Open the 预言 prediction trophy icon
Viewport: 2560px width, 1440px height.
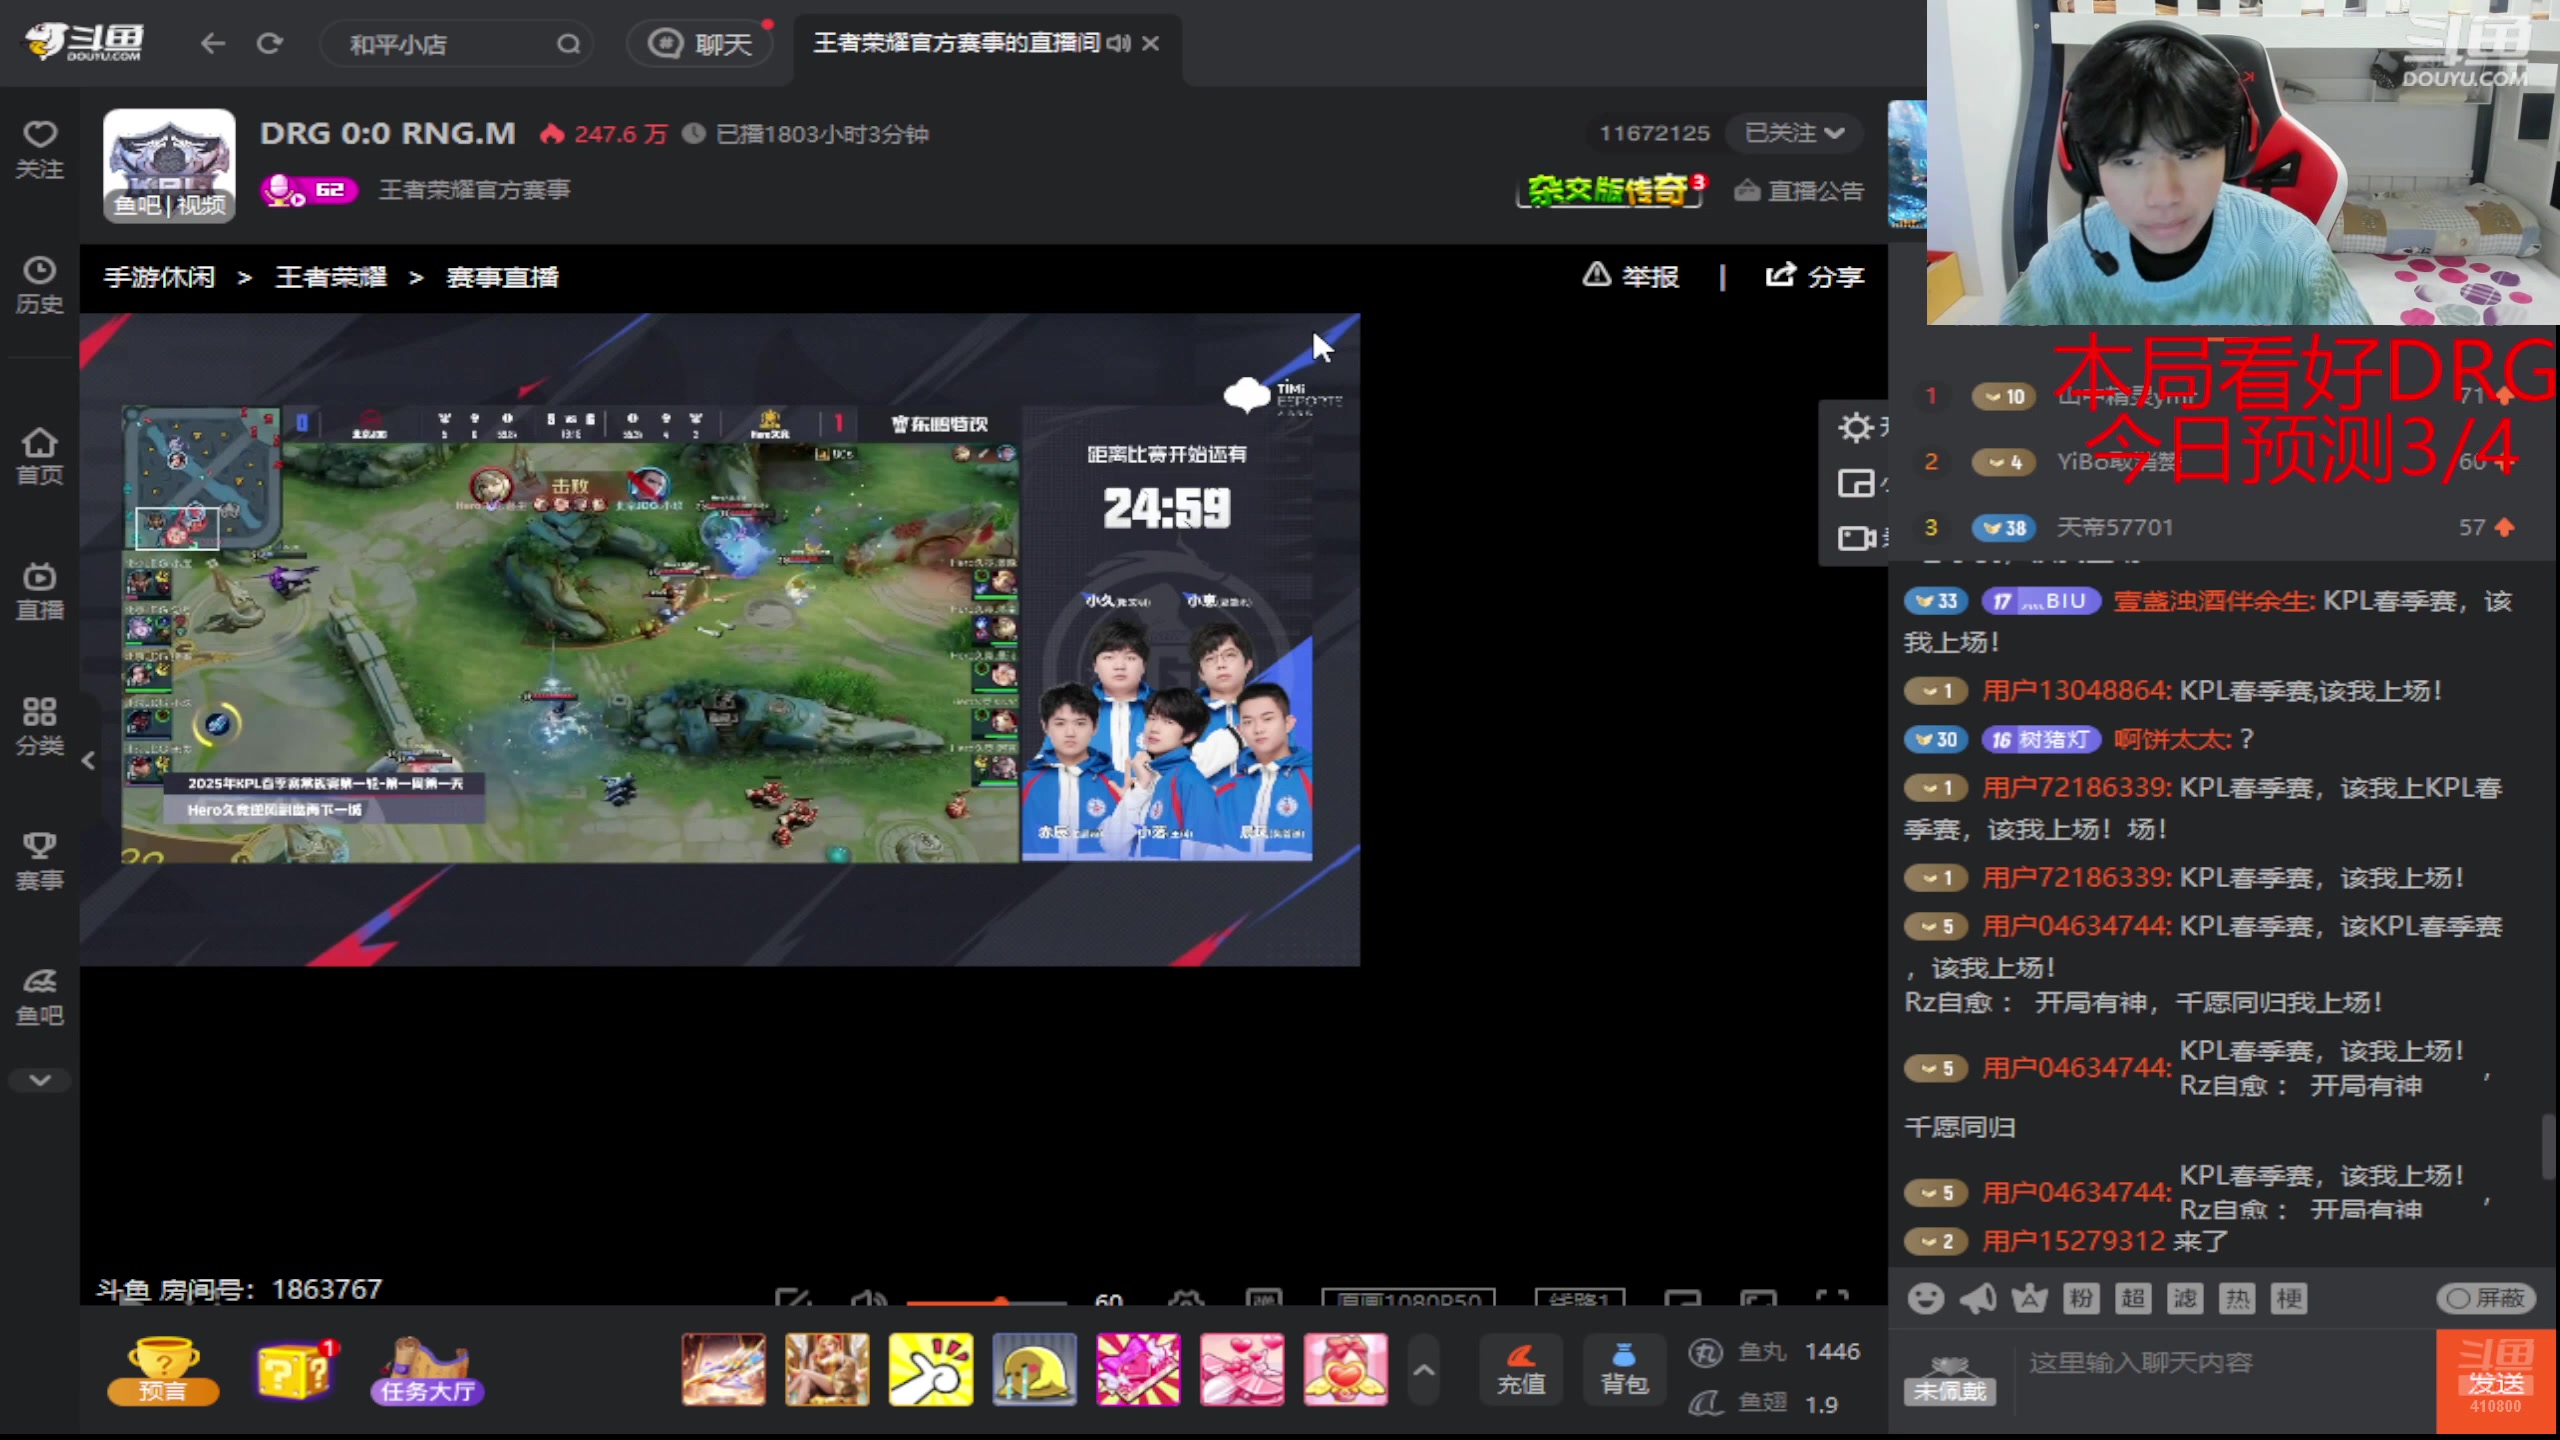[x=163, y=1370]
